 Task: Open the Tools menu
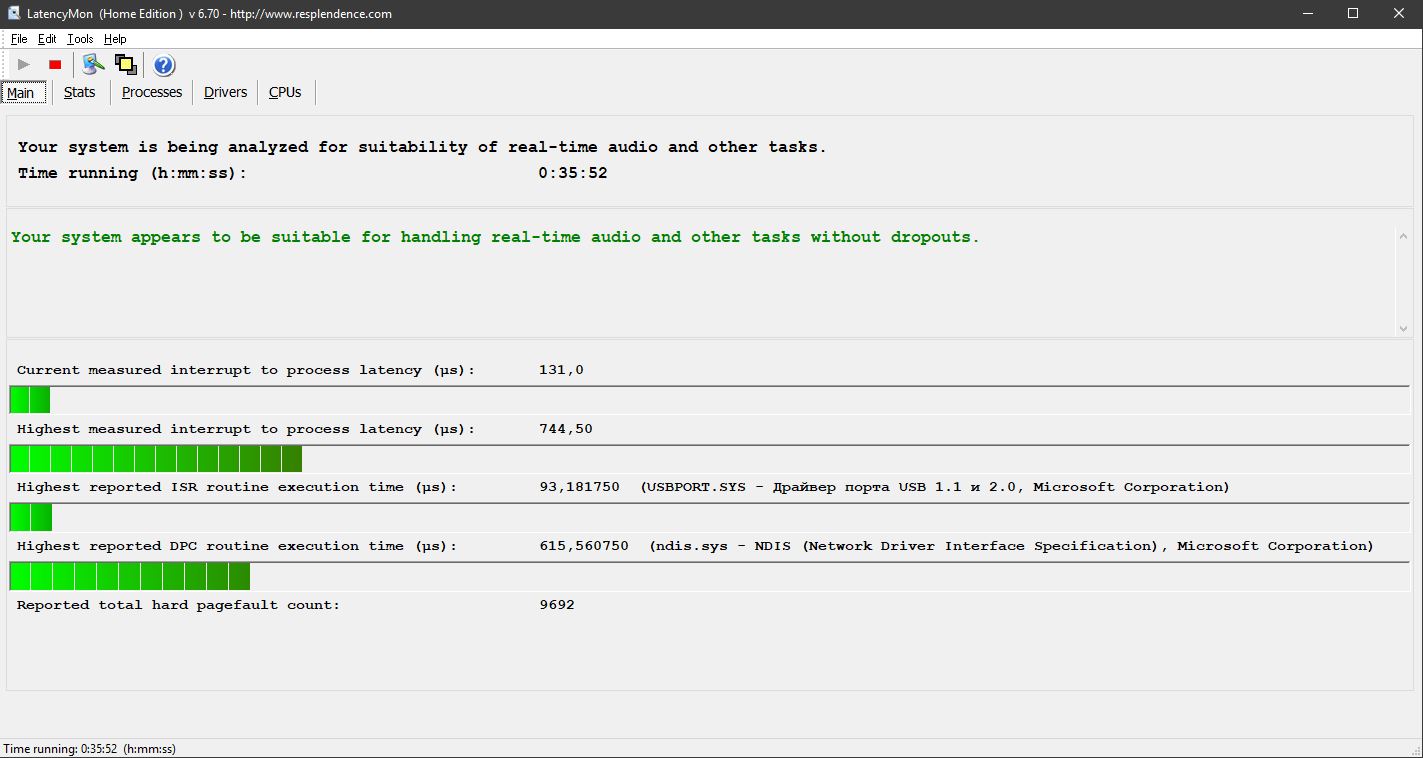pos(80,39)
